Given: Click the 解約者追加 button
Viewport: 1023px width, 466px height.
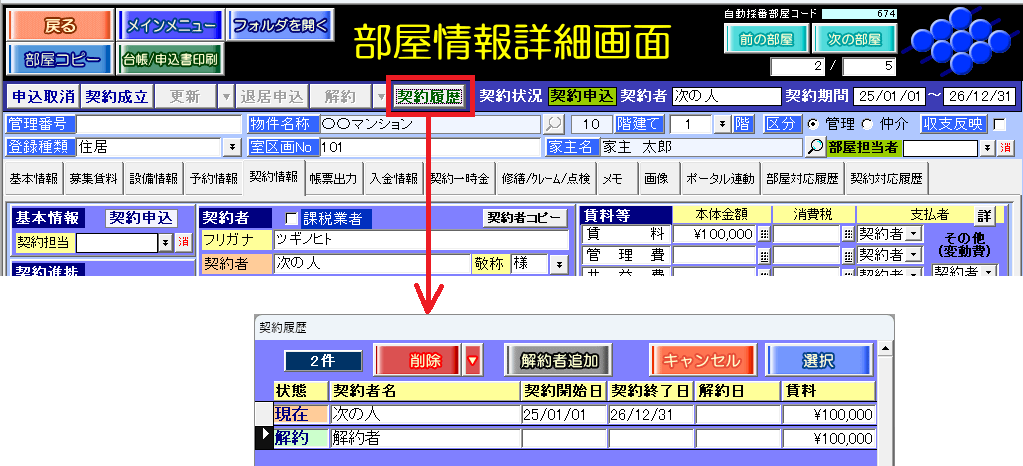Looking at the screenshot, I should [558, 360].
